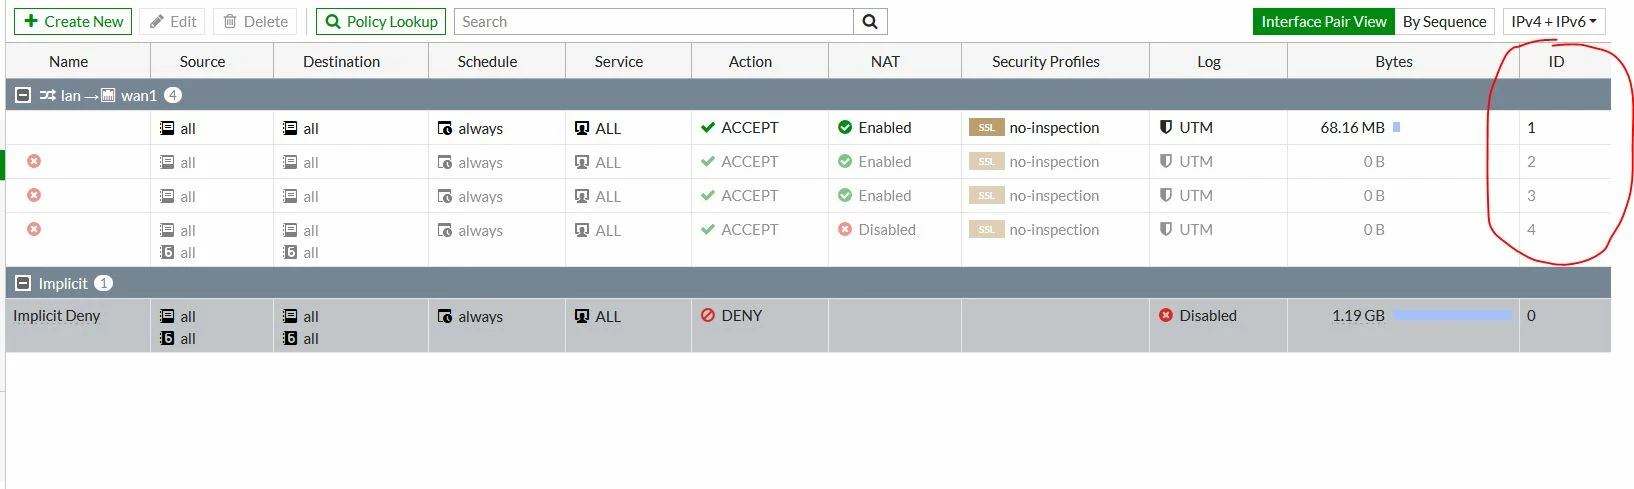Click the red disabled icon on policy 4
1634x489 pixels.
(x=34, y=229)
